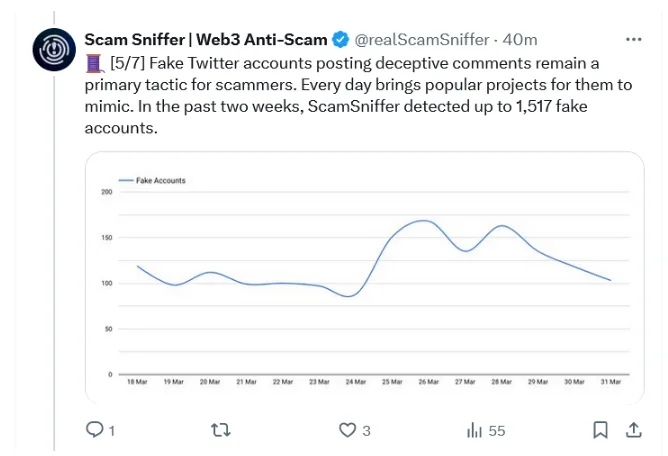Click the 24 Mar axis label
Screen dimensions: 668x456
(x=356, y=382)
